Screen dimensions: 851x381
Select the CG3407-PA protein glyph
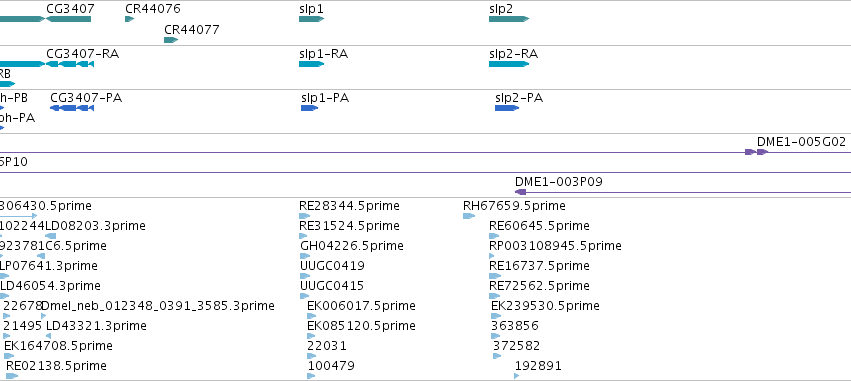click(72, 108)
